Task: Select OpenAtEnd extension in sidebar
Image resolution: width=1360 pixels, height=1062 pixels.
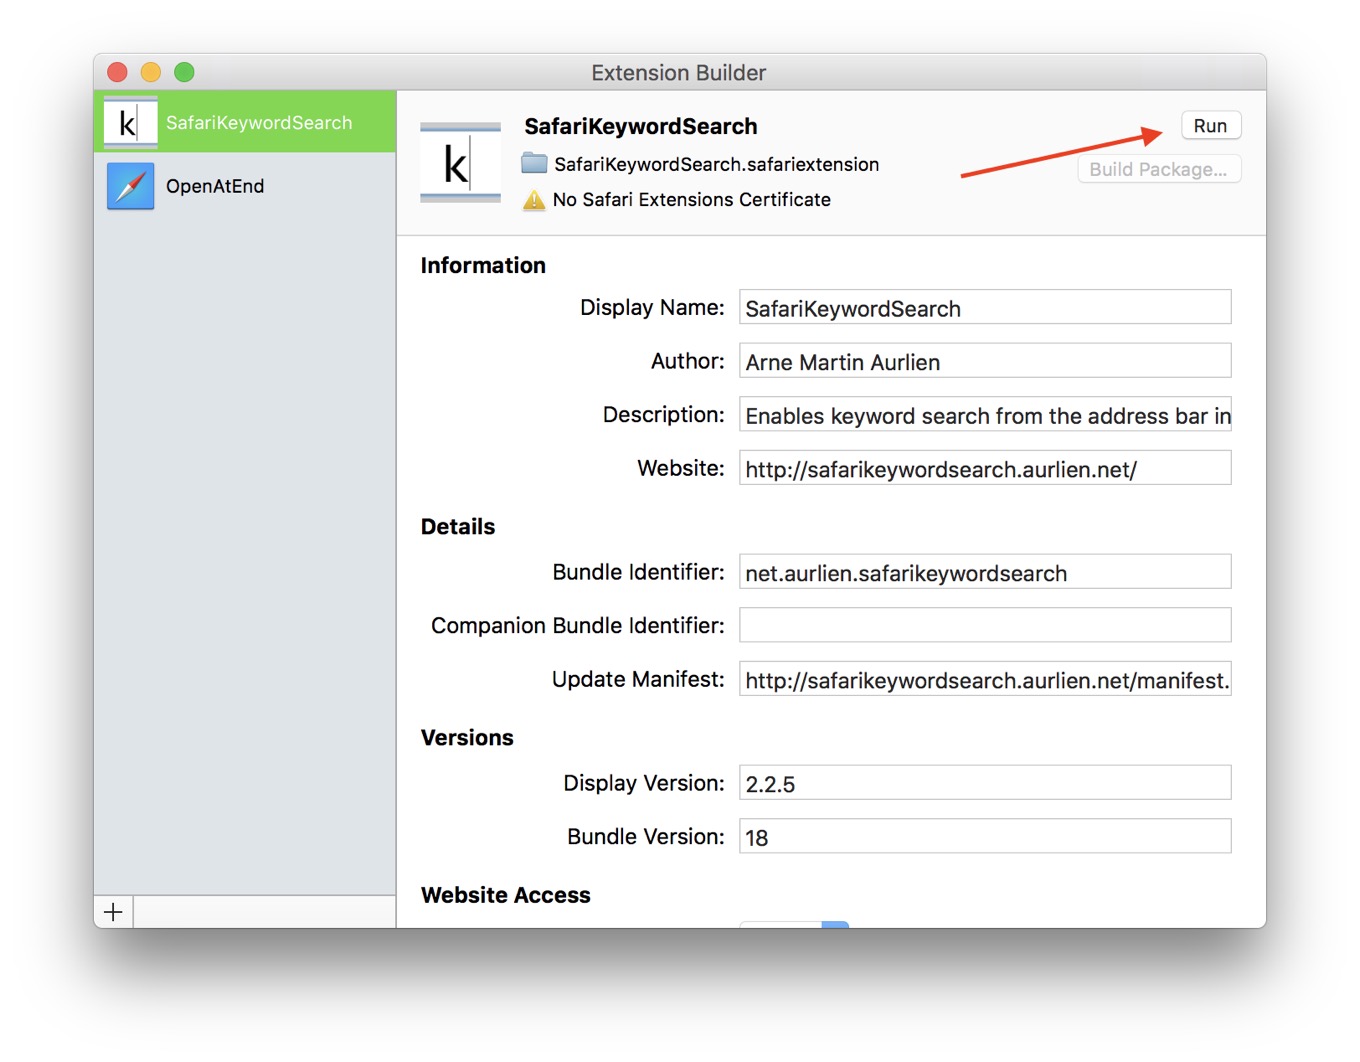Action: (x=245, y=186)
